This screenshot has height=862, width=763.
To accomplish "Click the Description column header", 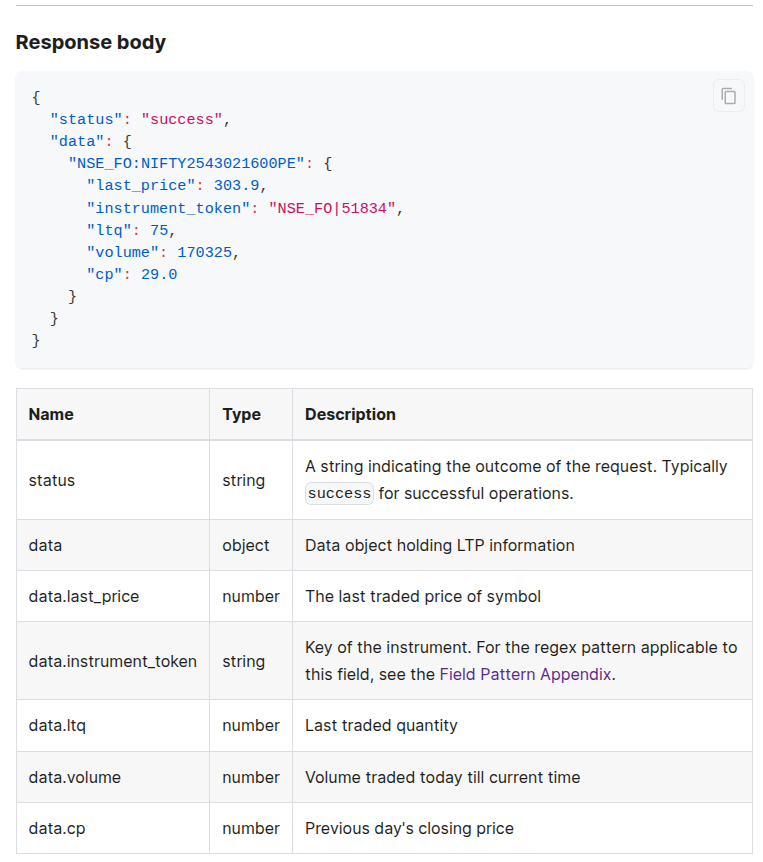I will pyautogui.click(x=350, y=414).
